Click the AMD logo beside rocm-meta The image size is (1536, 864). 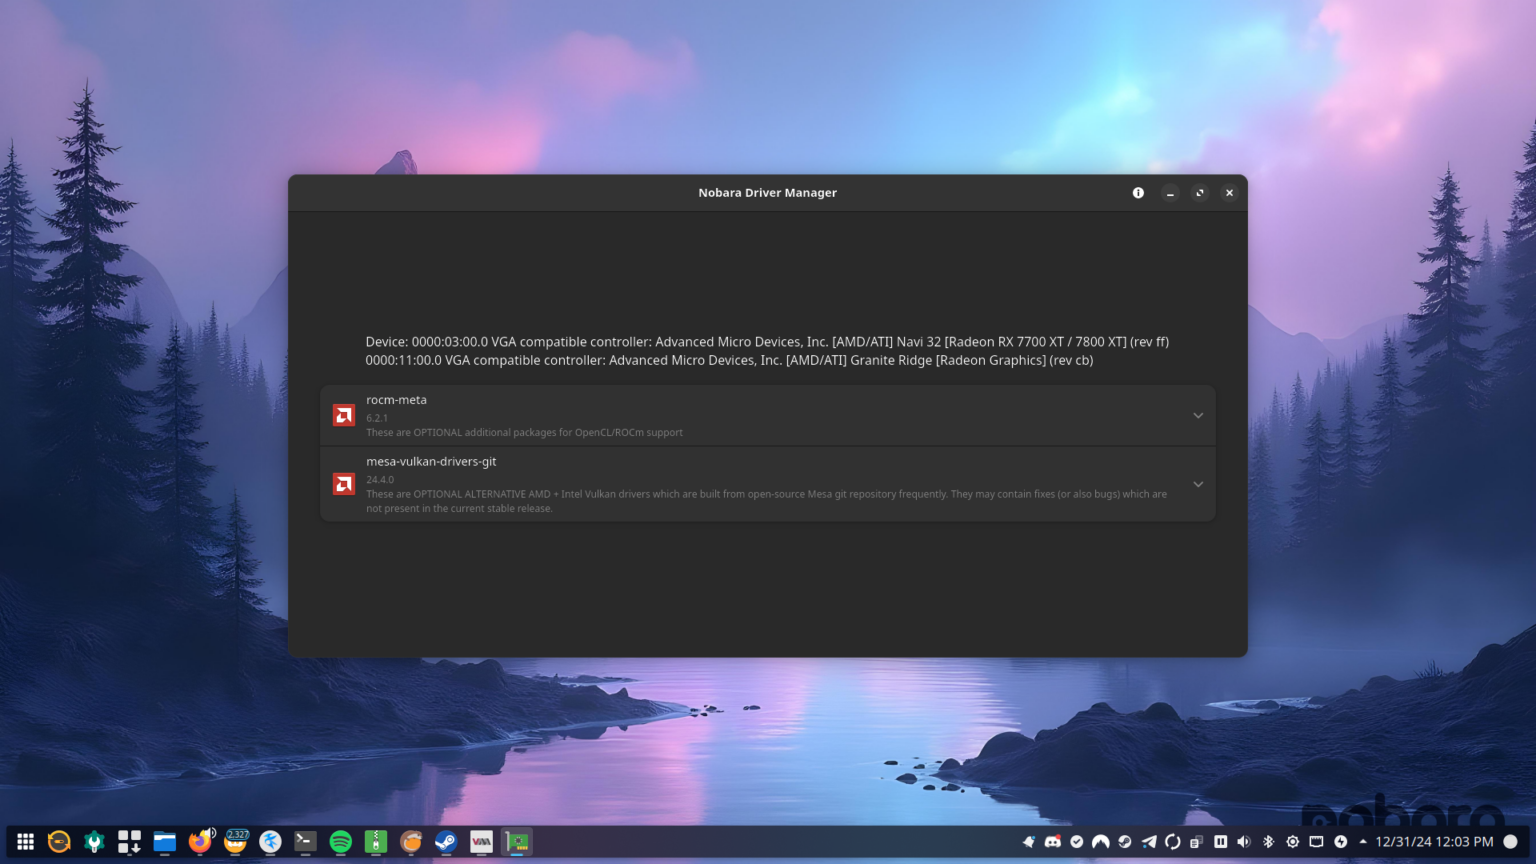[343, 414]
